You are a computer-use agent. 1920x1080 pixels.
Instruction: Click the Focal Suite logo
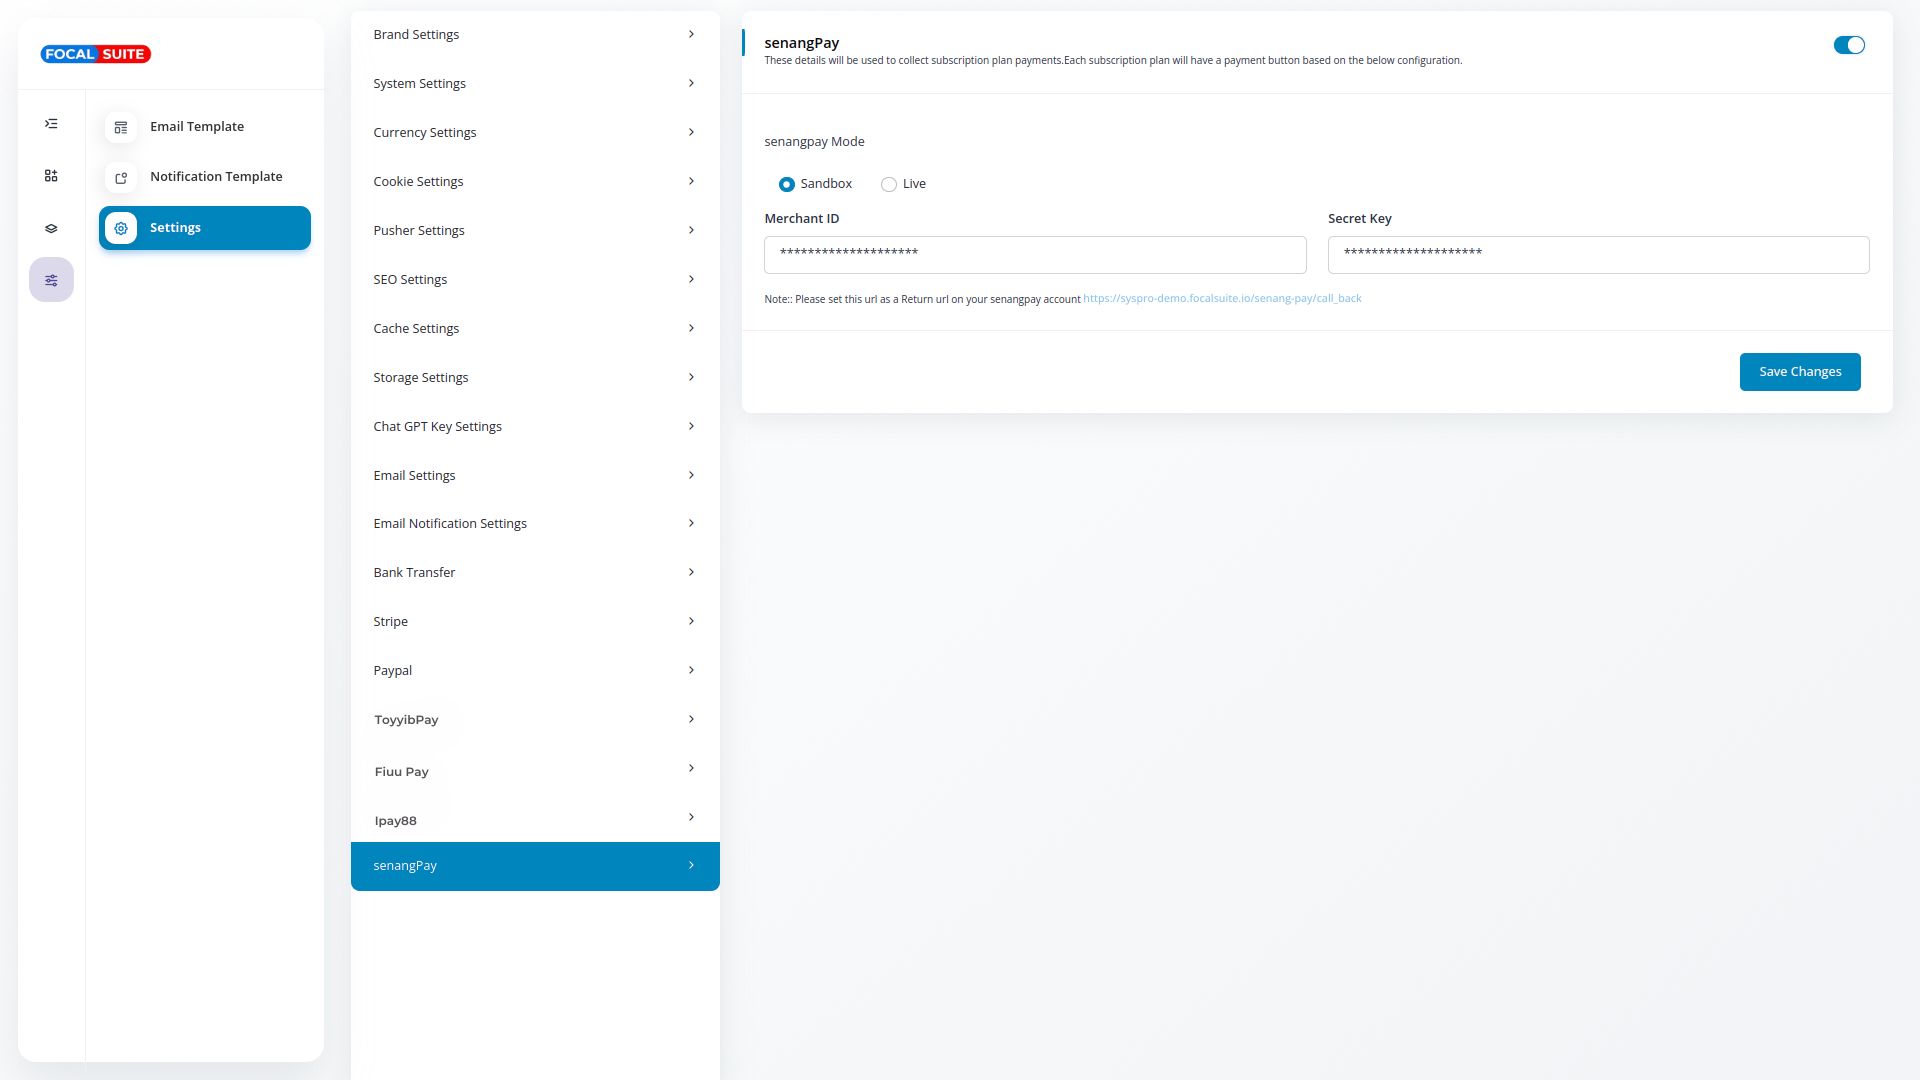pos(96,54)
